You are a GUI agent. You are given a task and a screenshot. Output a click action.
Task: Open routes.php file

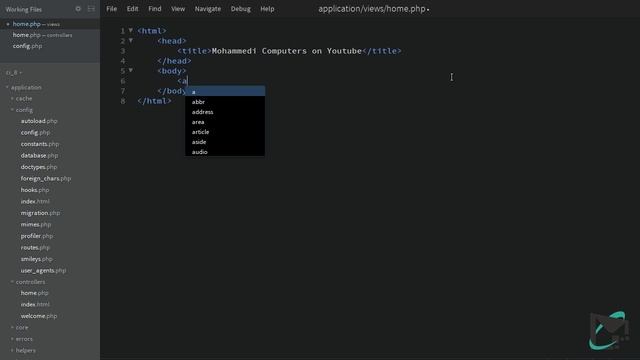pos(35,247)
